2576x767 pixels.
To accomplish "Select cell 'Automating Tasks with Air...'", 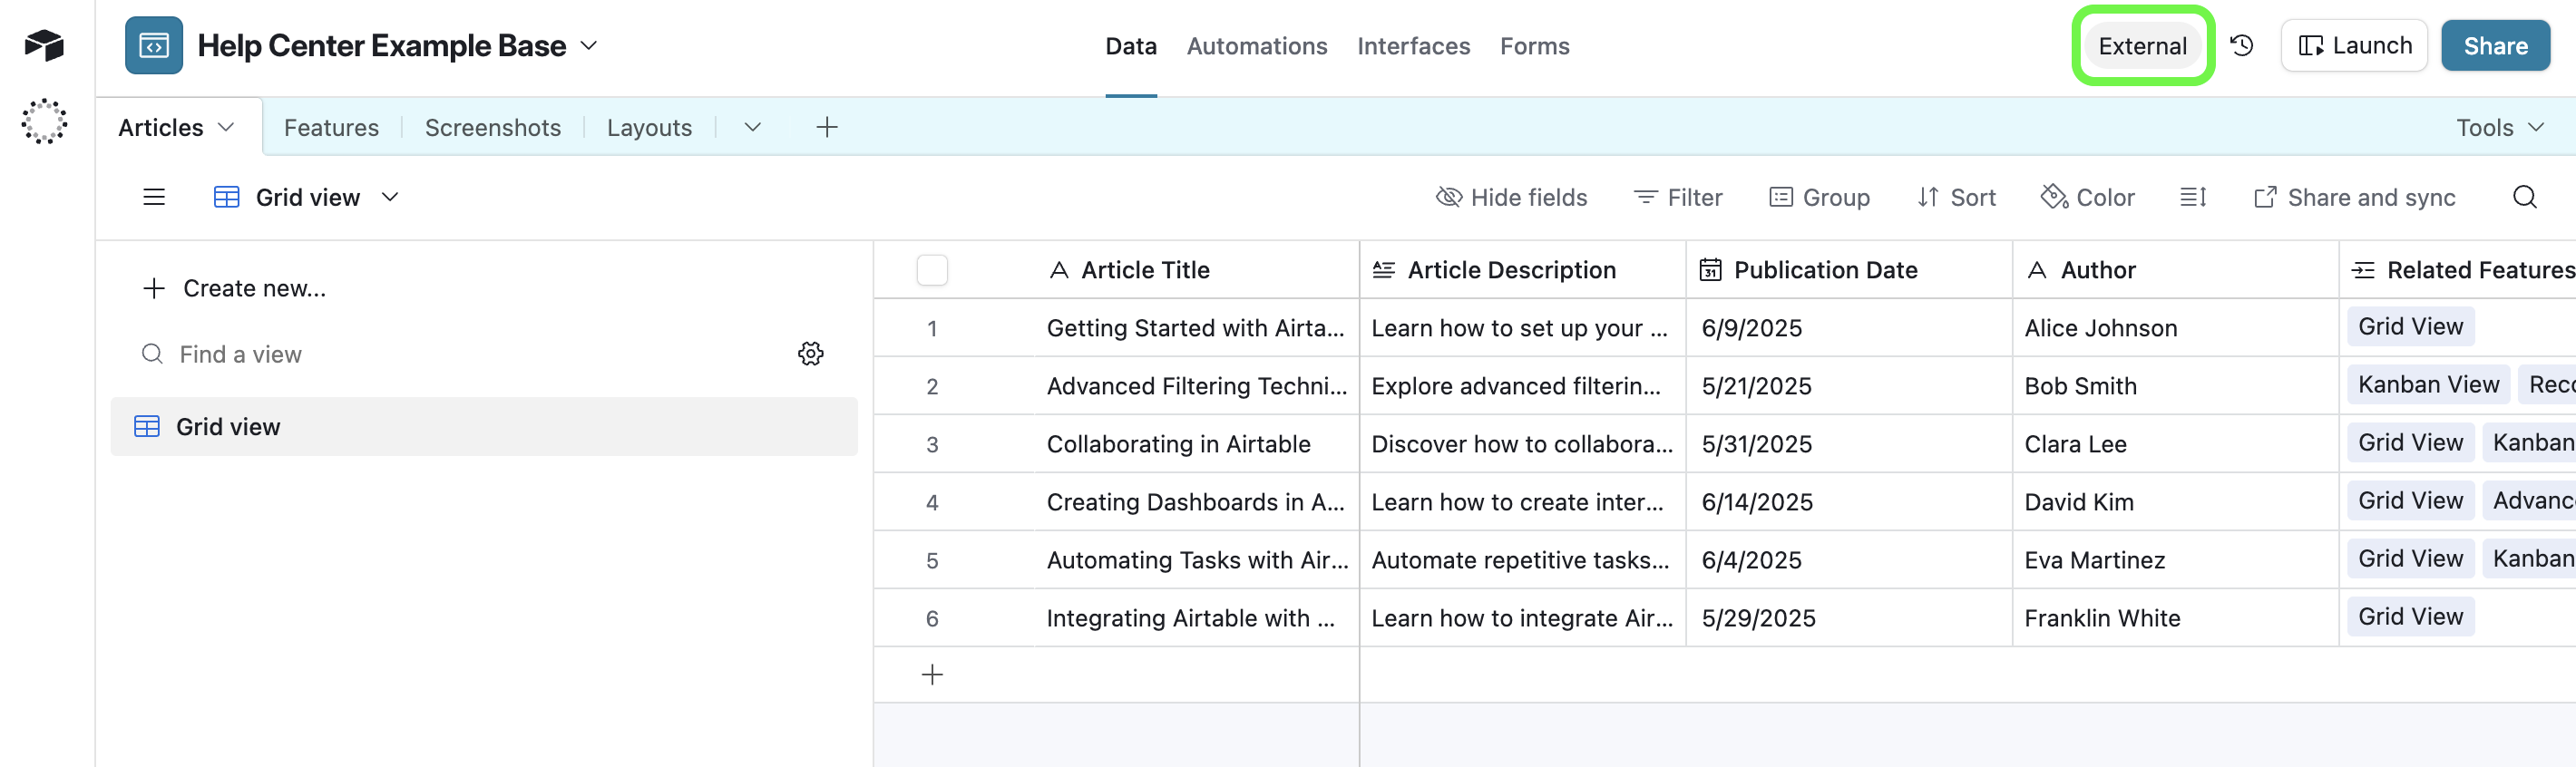I will (1197, 560).
